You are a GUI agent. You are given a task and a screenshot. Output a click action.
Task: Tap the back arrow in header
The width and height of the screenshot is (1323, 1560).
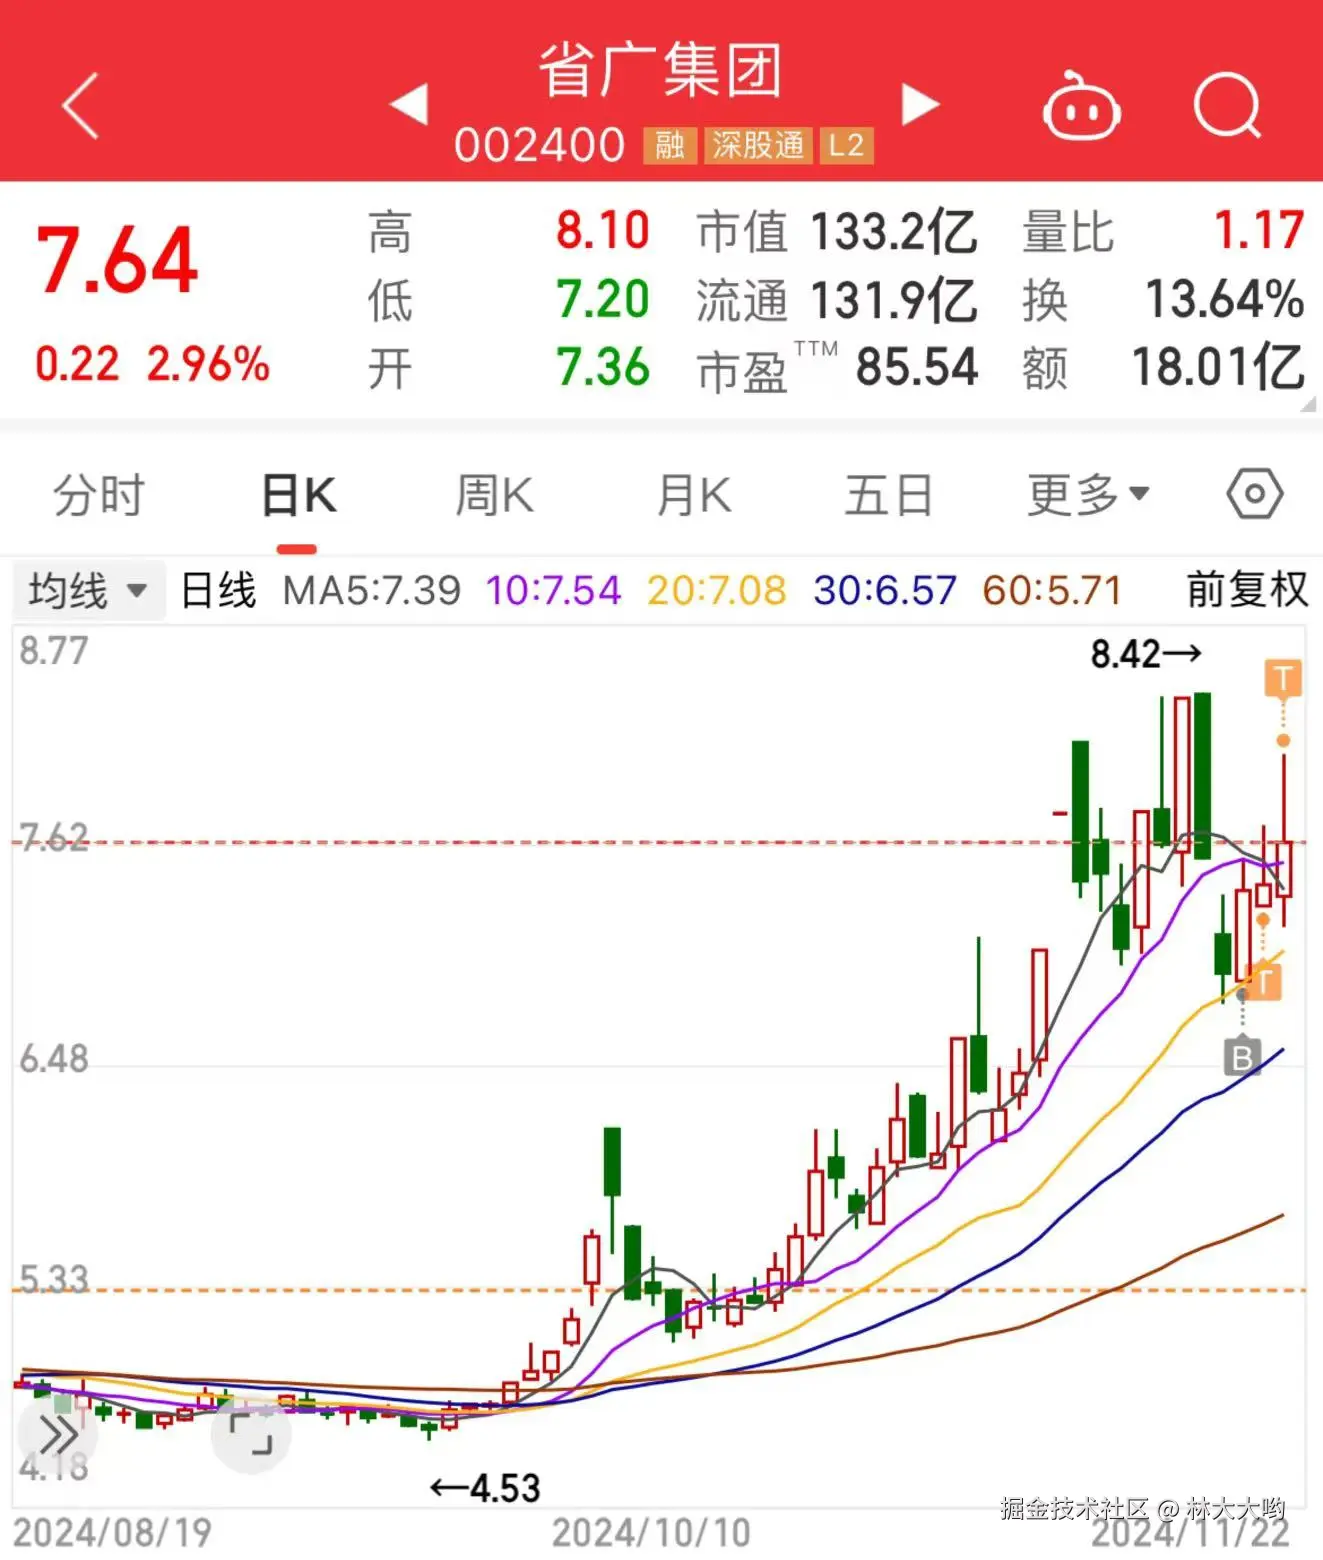click(x=81, y=105)
